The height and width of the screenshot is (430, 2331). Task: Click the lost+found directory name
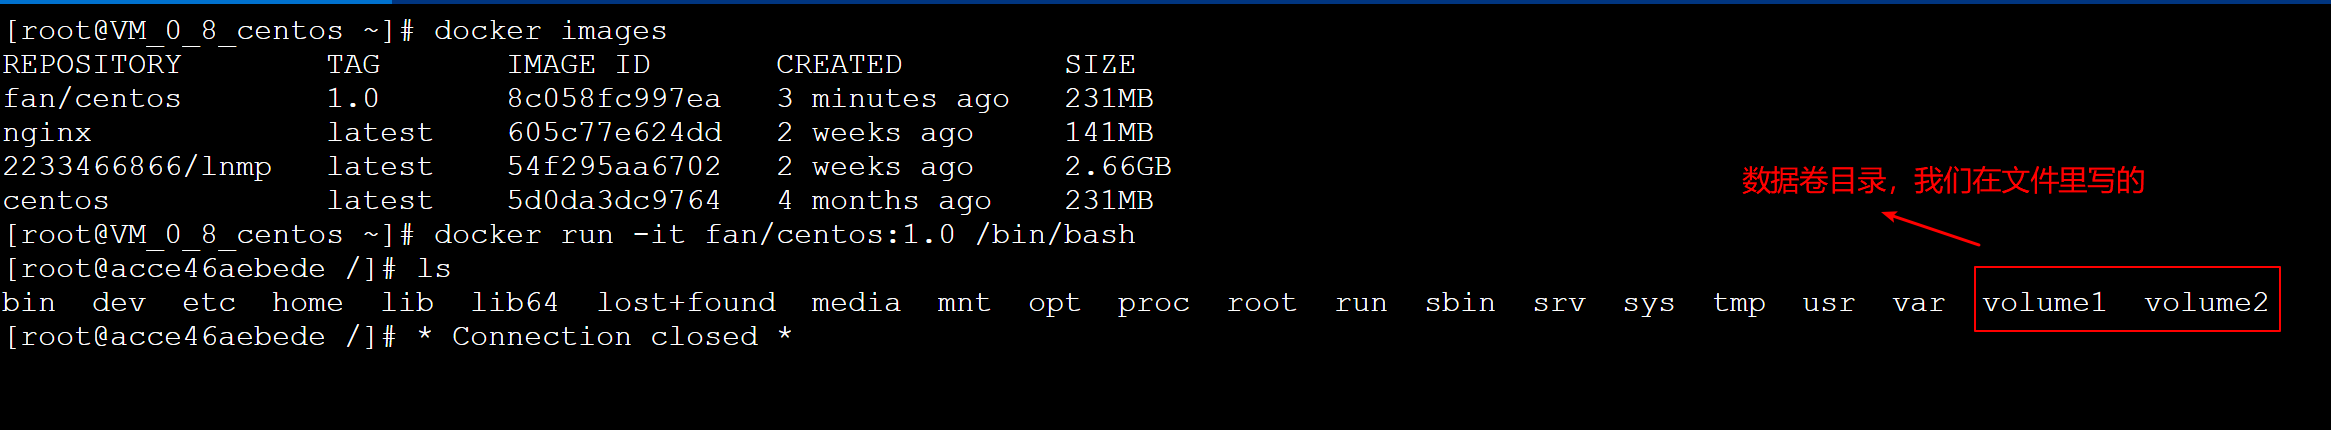pos(686,302)
